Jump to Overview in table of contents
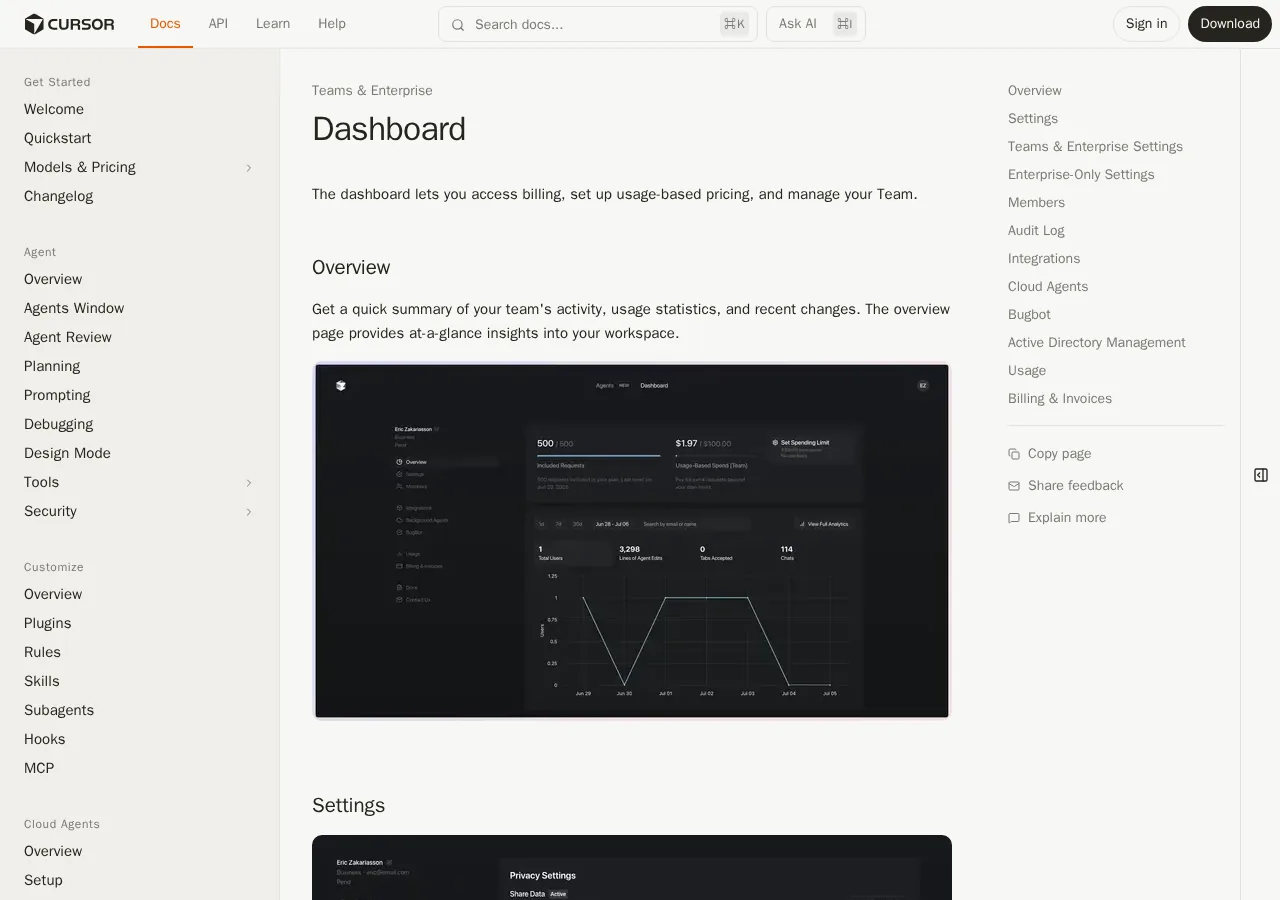The width and height of the screenshot is (1280, 900). (1034, 91)
